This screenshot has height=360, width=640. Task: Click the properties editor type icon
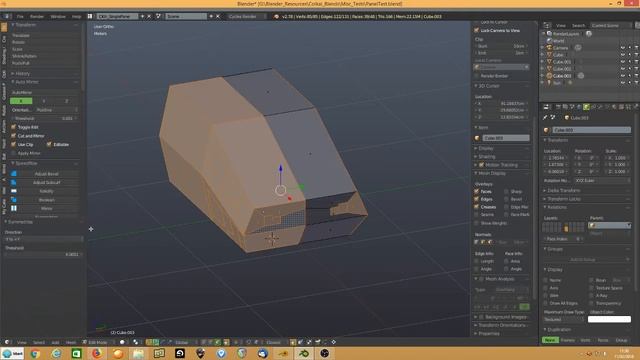(547, 107)
